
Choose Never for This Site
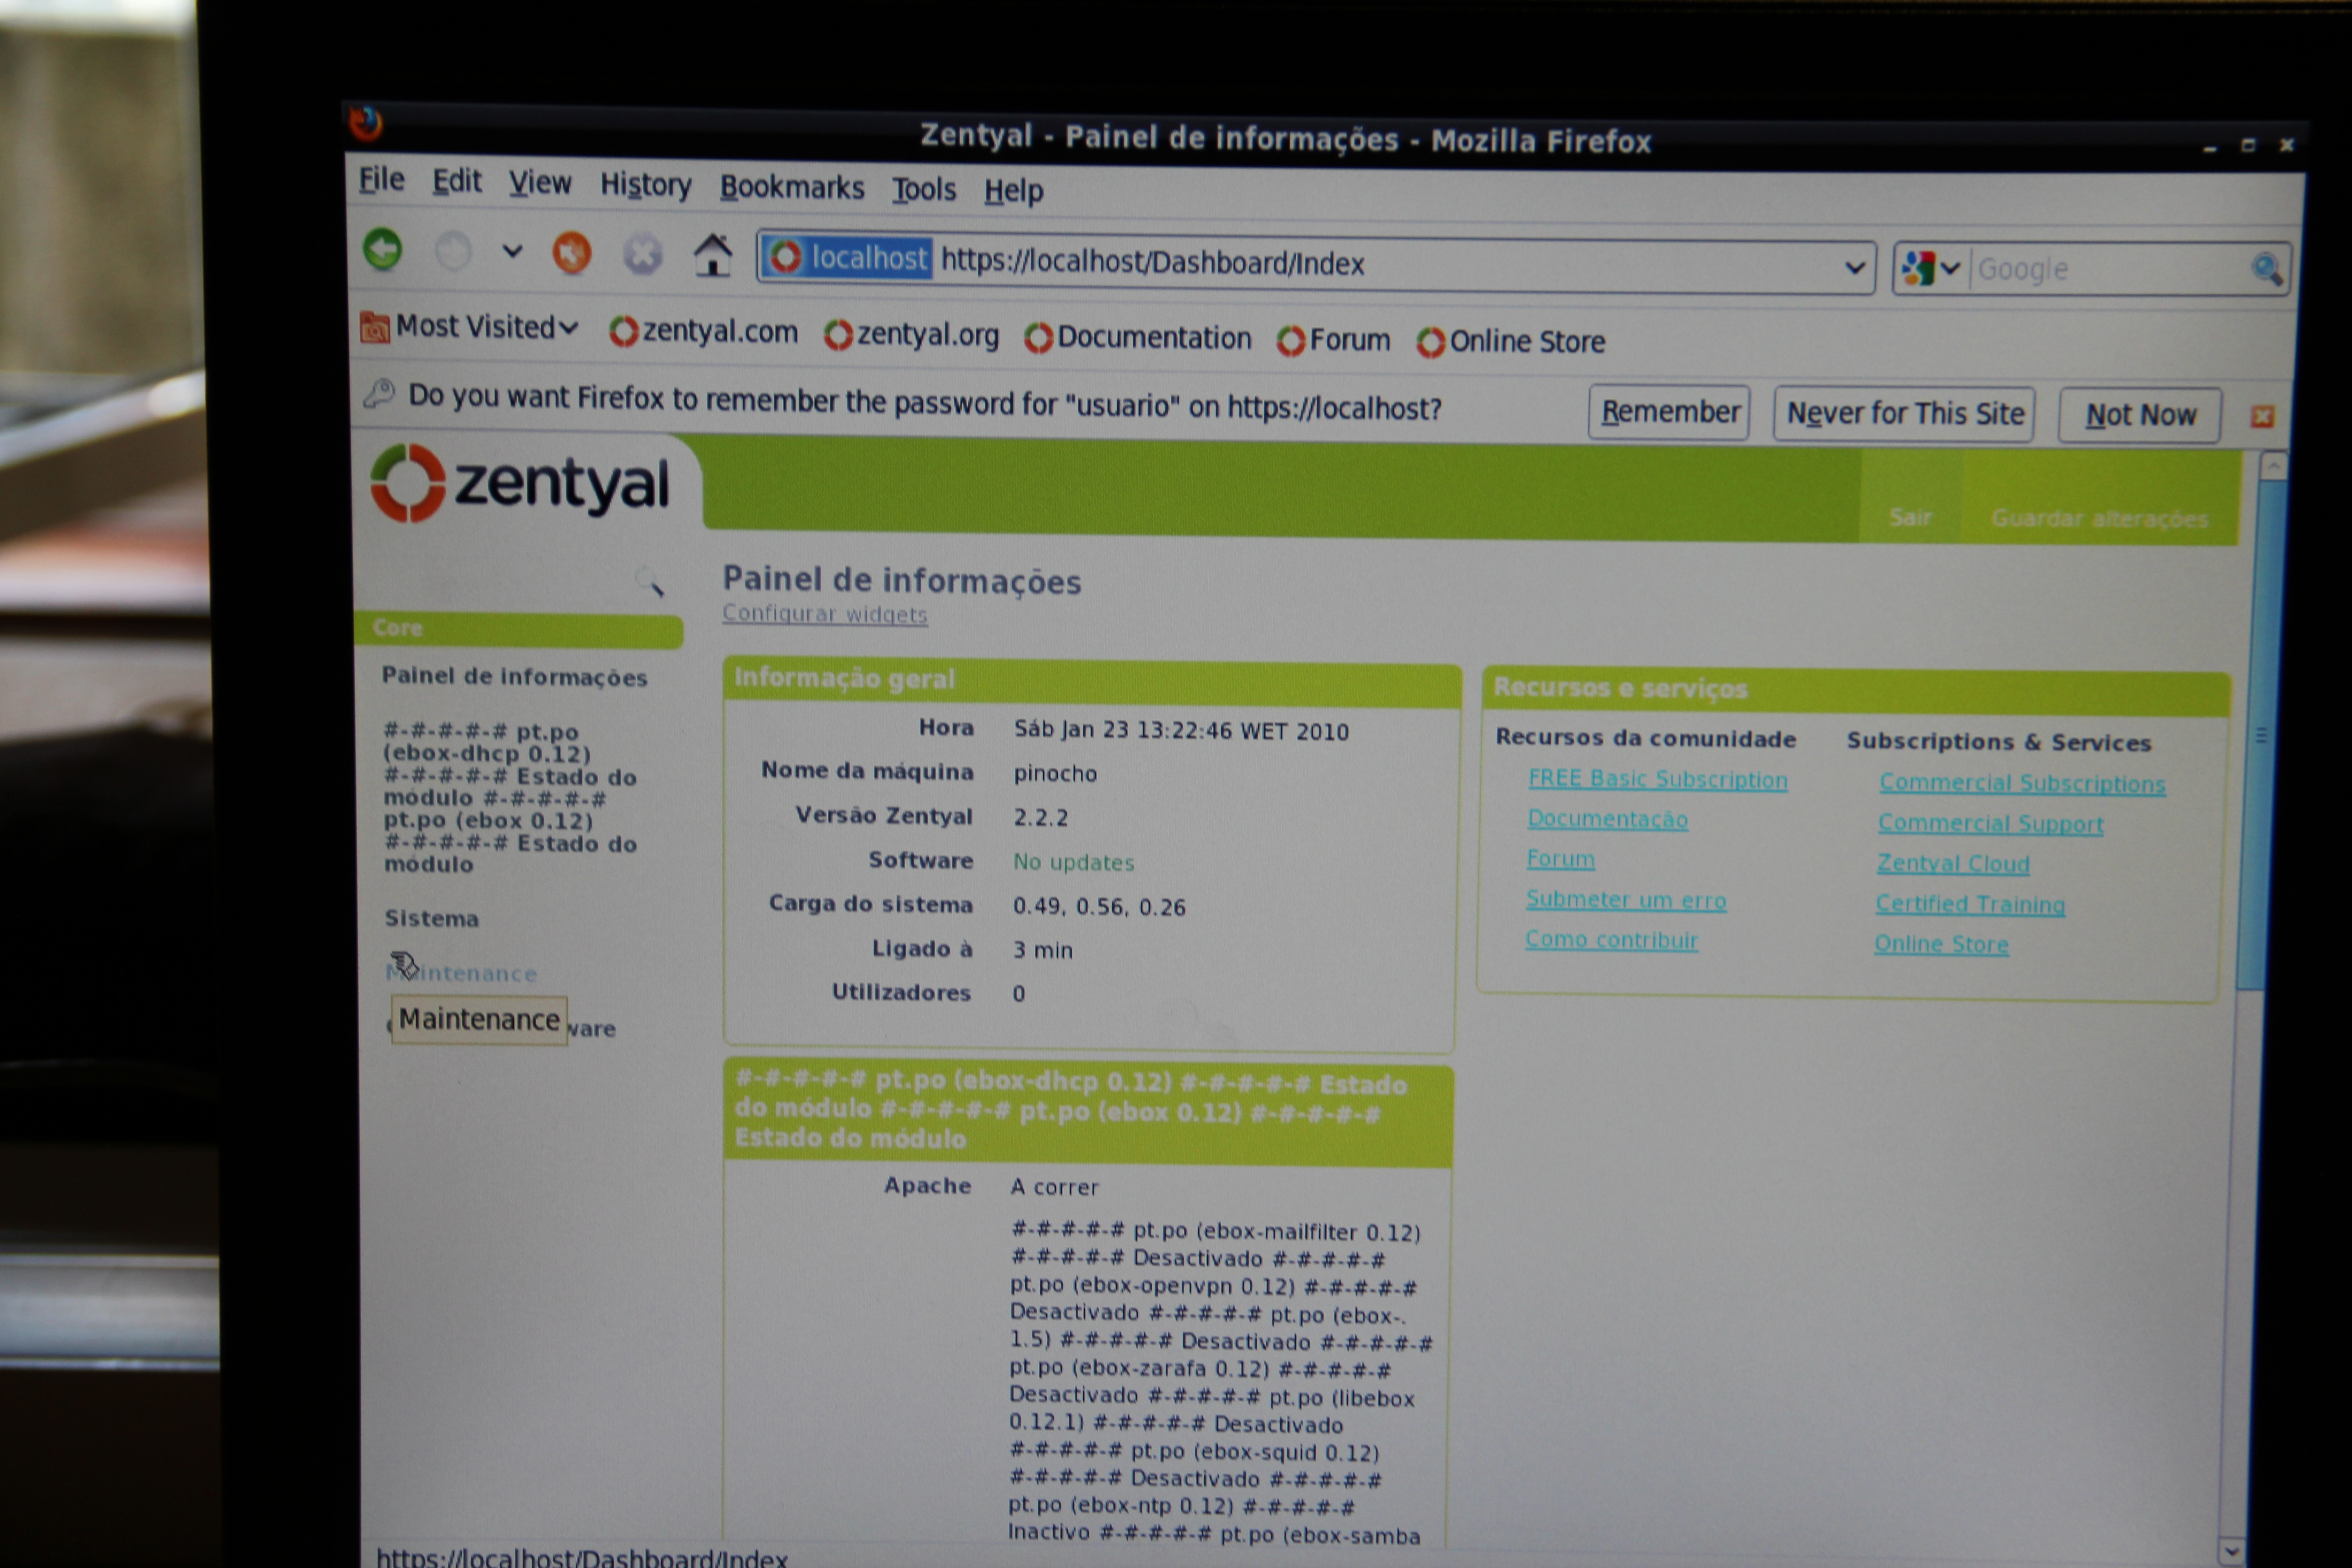coord(1904,414)
